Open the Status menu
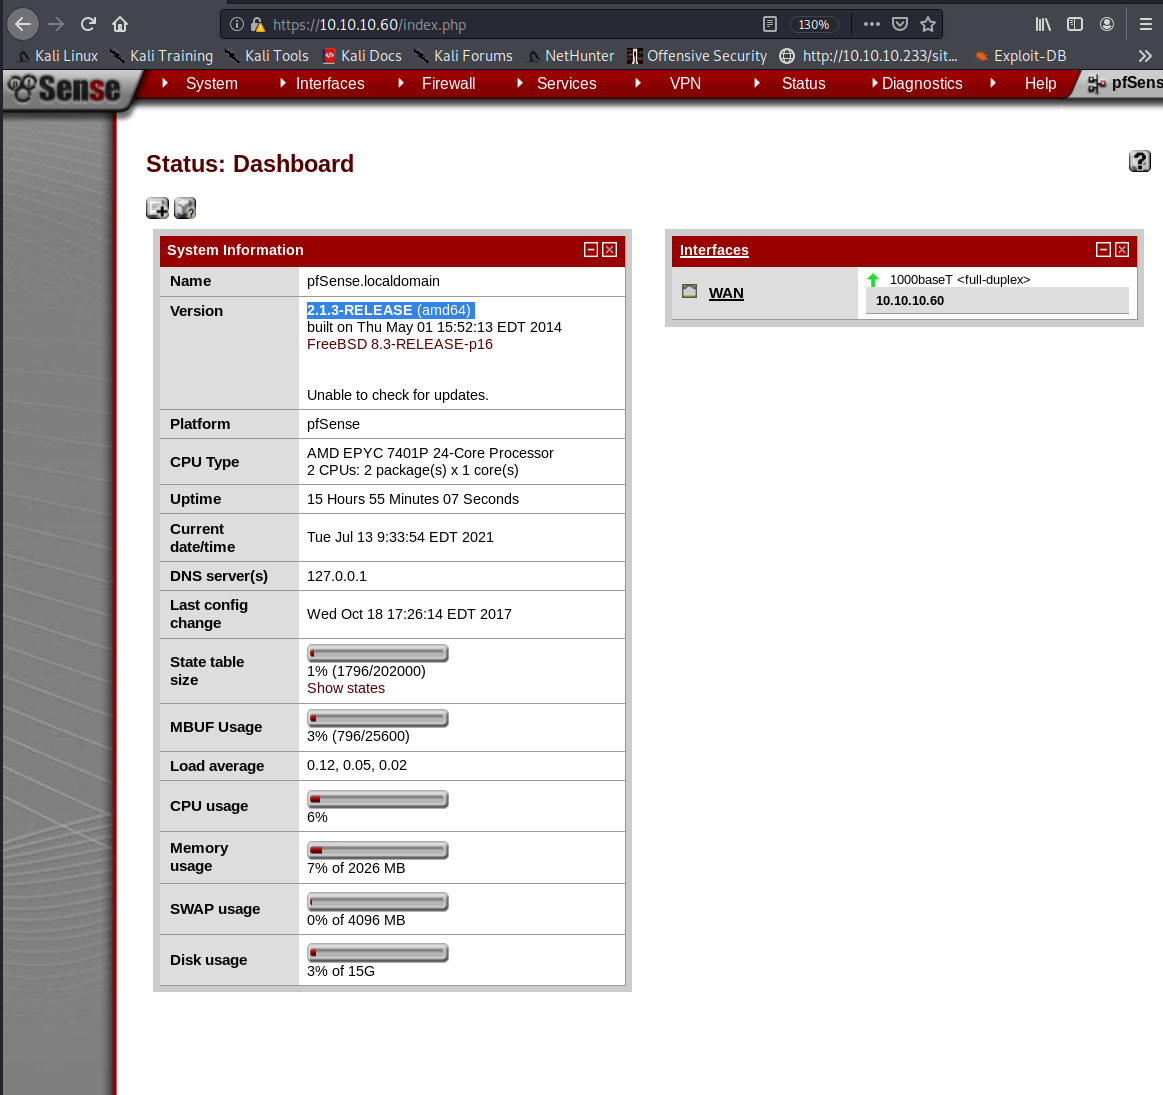Image resolution: width=1163 pixels, height=1095 pixels. 803,84
